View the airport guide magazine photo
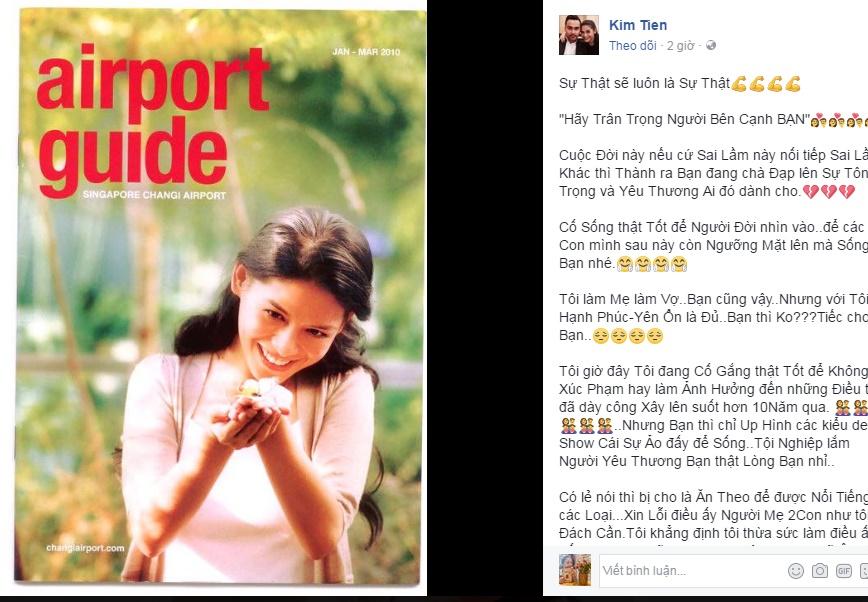868x602 pixels. point(220,296)
